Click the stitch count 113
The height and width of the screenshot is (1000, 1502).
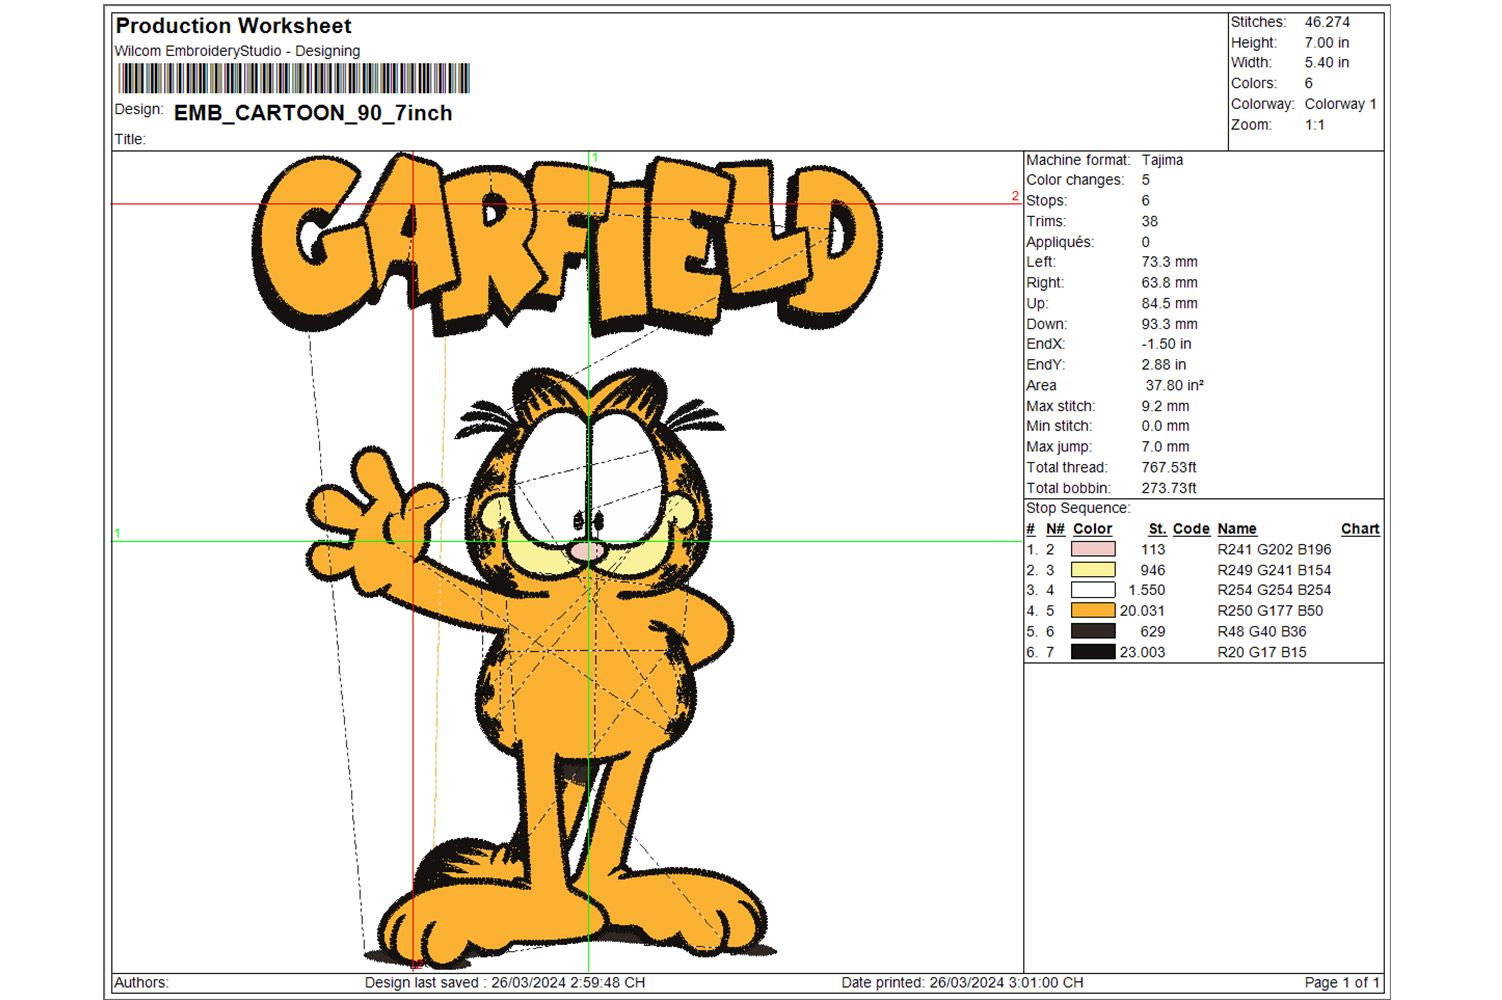tap(1153, 549)
